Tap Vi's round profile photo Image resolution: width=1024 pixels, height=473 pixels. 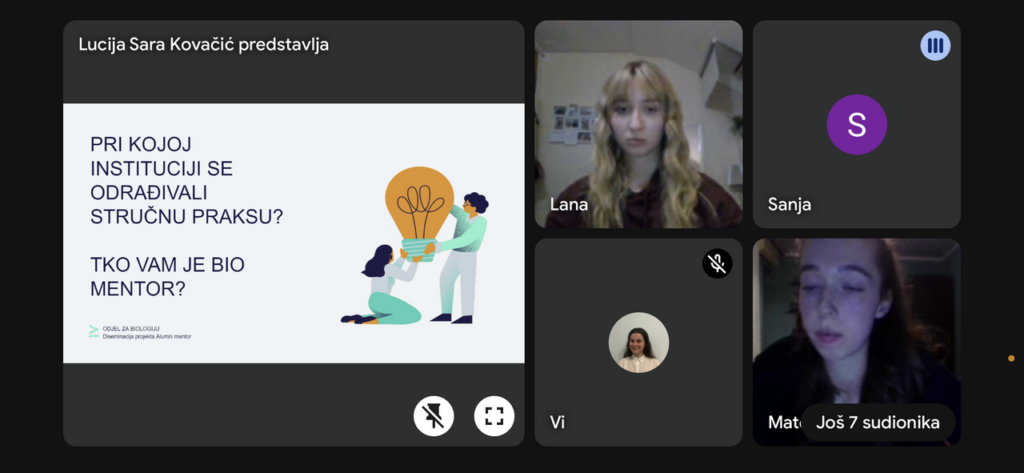pos(639,342)
